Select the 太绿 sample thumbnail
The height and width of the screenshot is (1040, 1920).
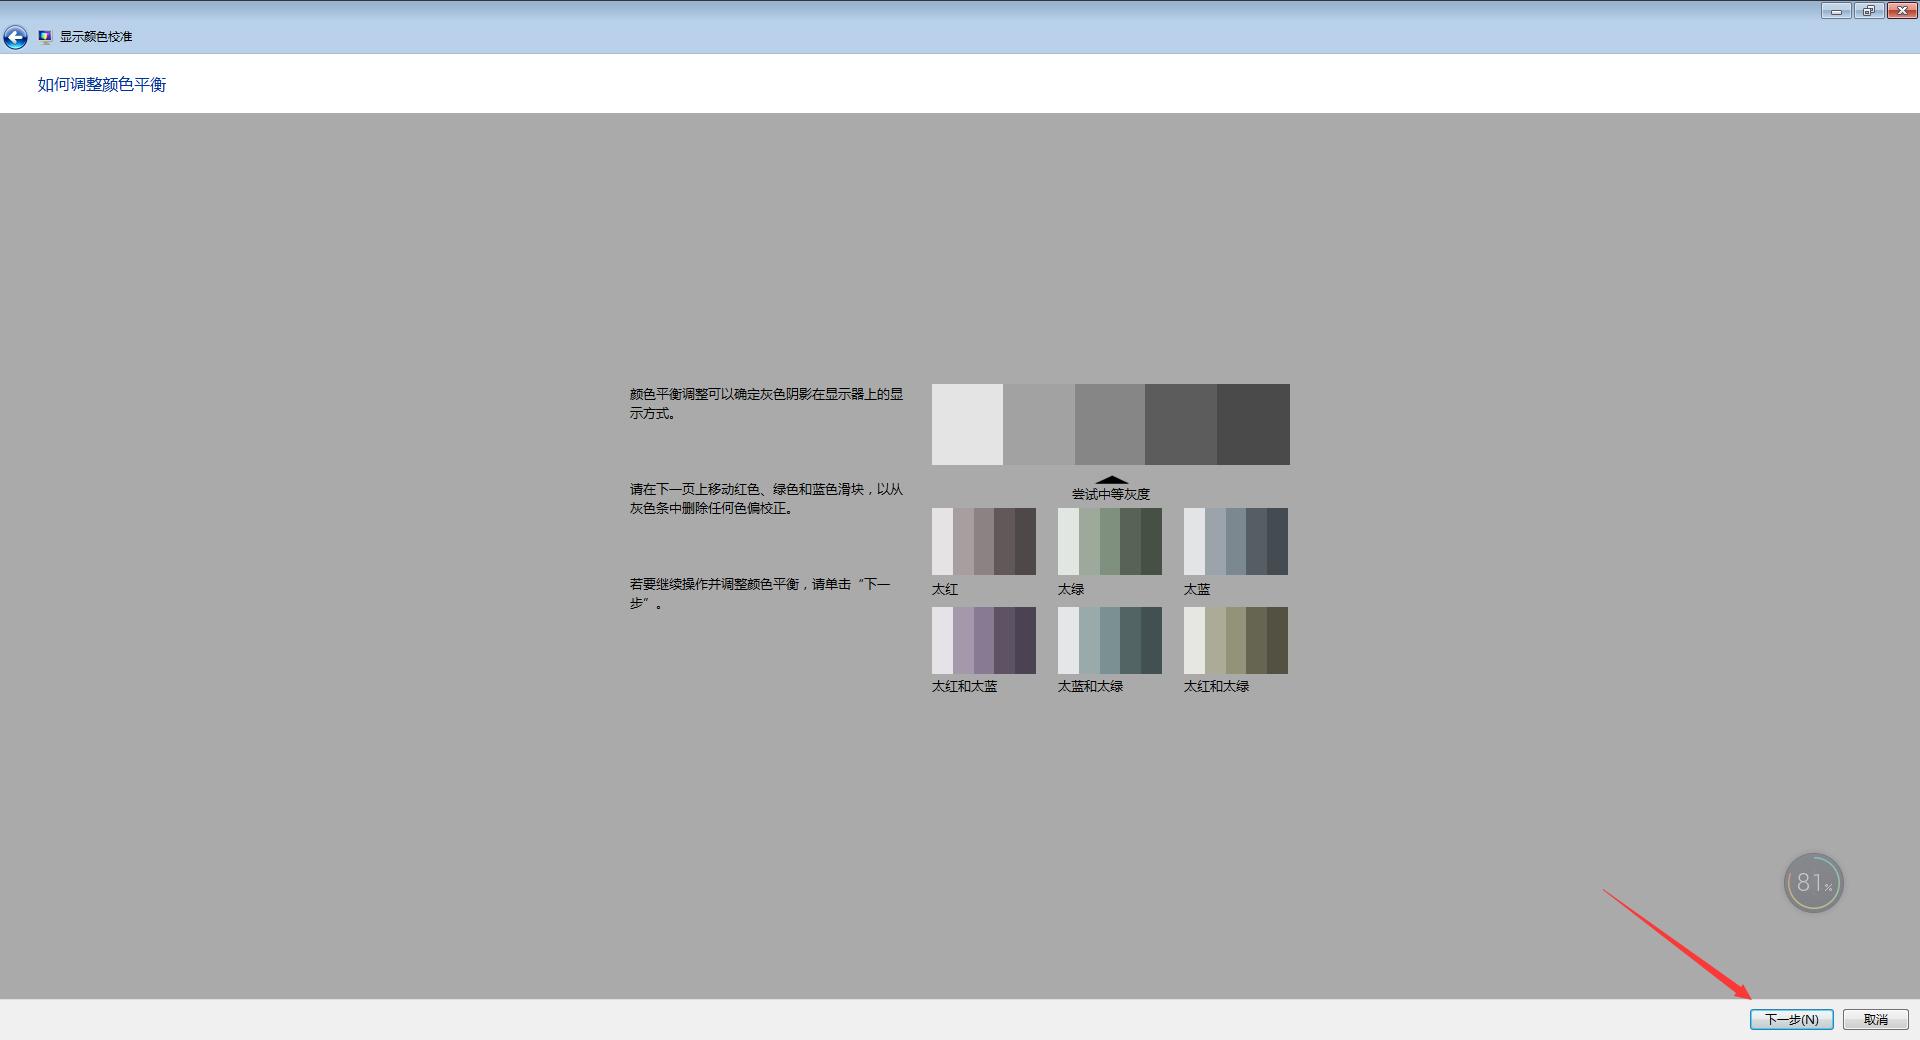pyautogui.click(x=1110, y=541)
